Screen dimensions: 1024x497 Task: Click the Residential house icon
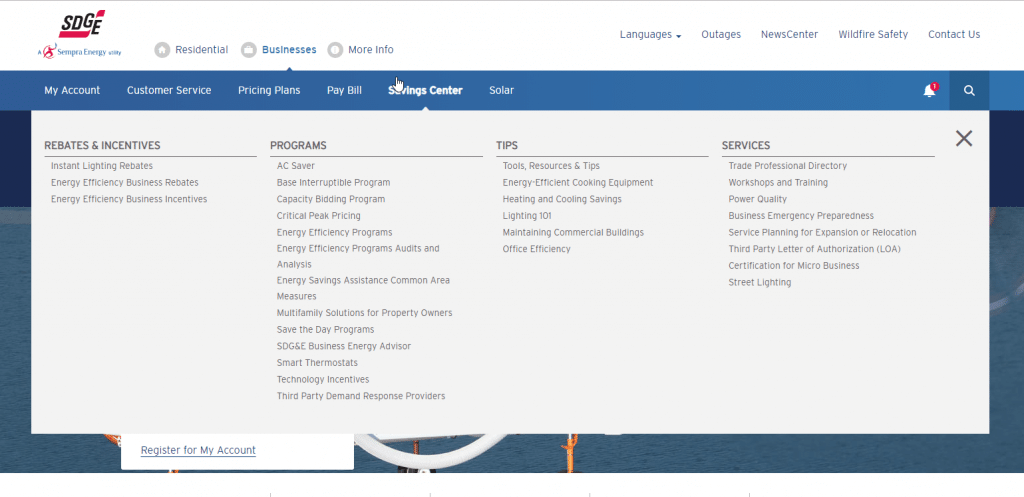click(x=162, y=50)
